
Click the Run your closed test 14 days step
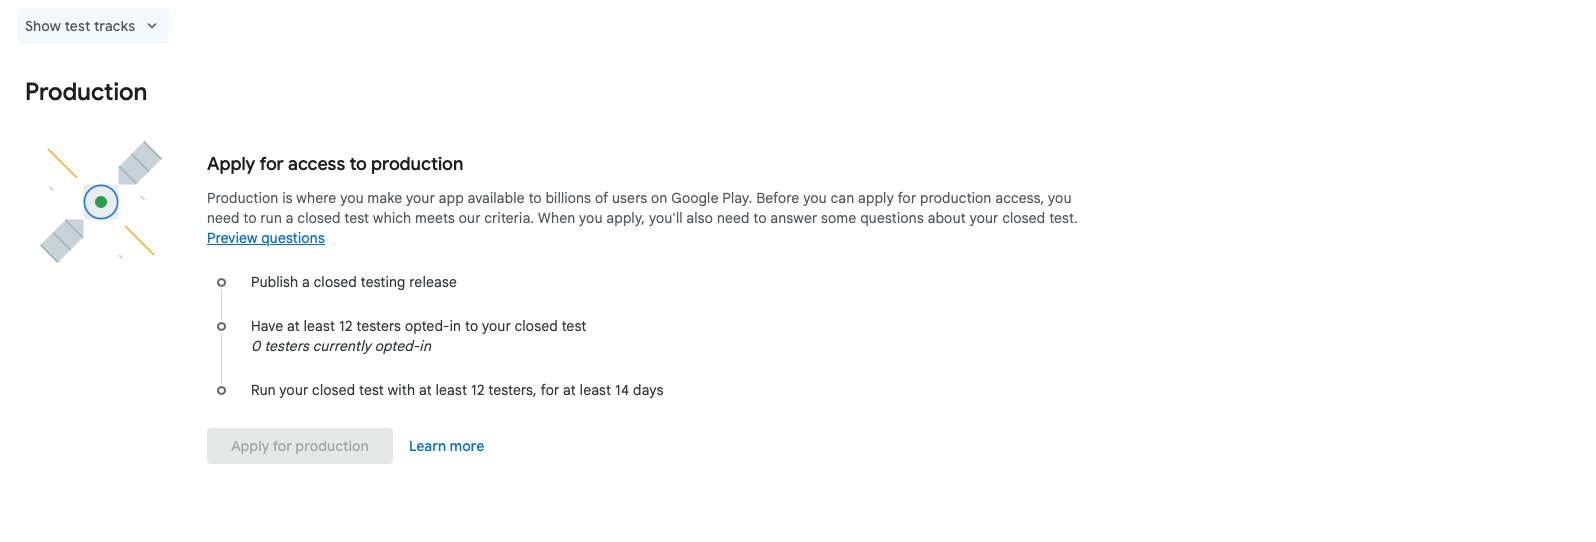click(457, 390)
